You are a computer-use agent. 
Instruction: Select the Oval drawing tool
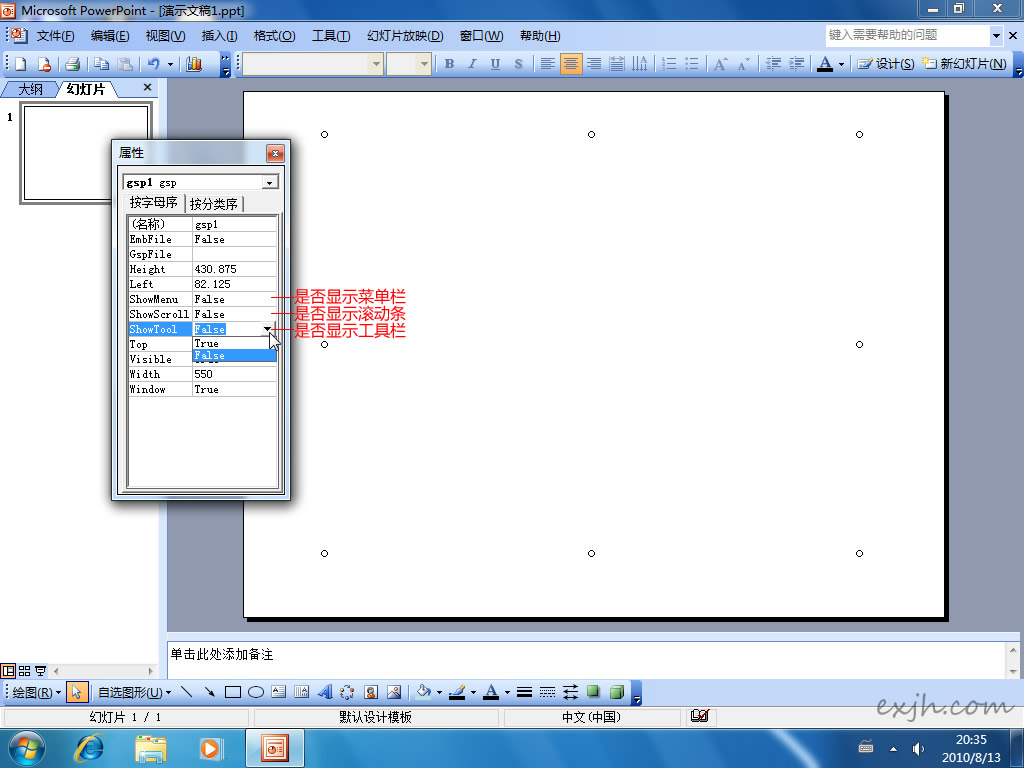pos(256,692)
